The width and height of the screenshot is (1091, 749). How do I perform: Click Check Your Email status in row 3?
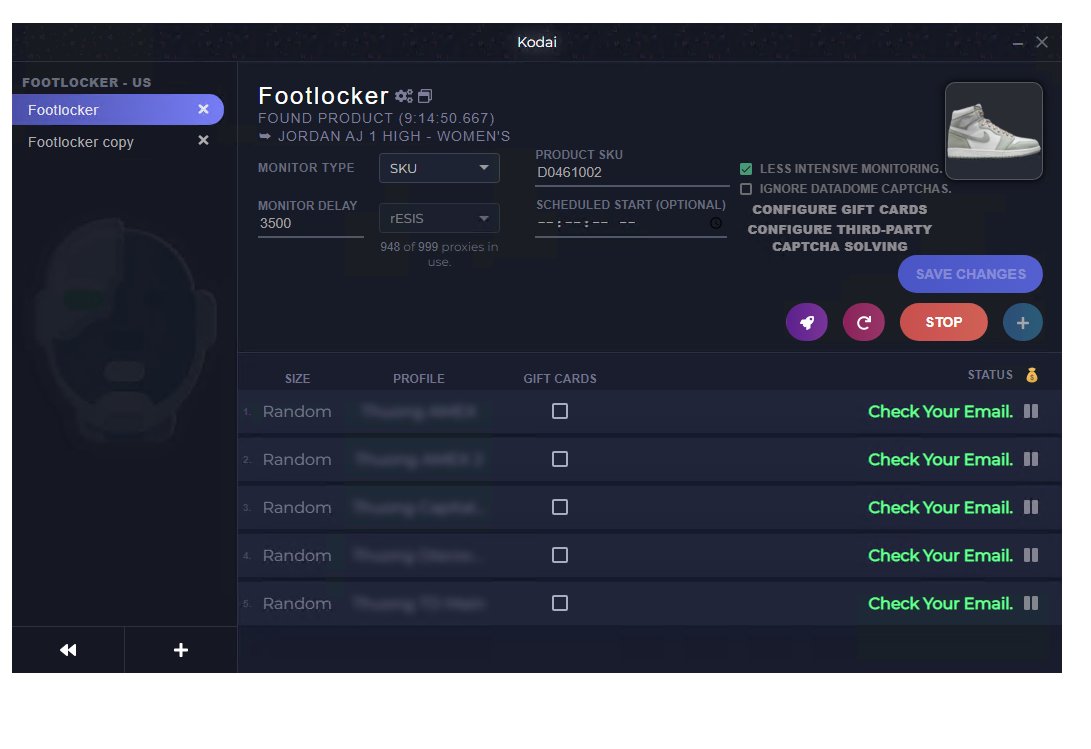[x=940, y=508]
